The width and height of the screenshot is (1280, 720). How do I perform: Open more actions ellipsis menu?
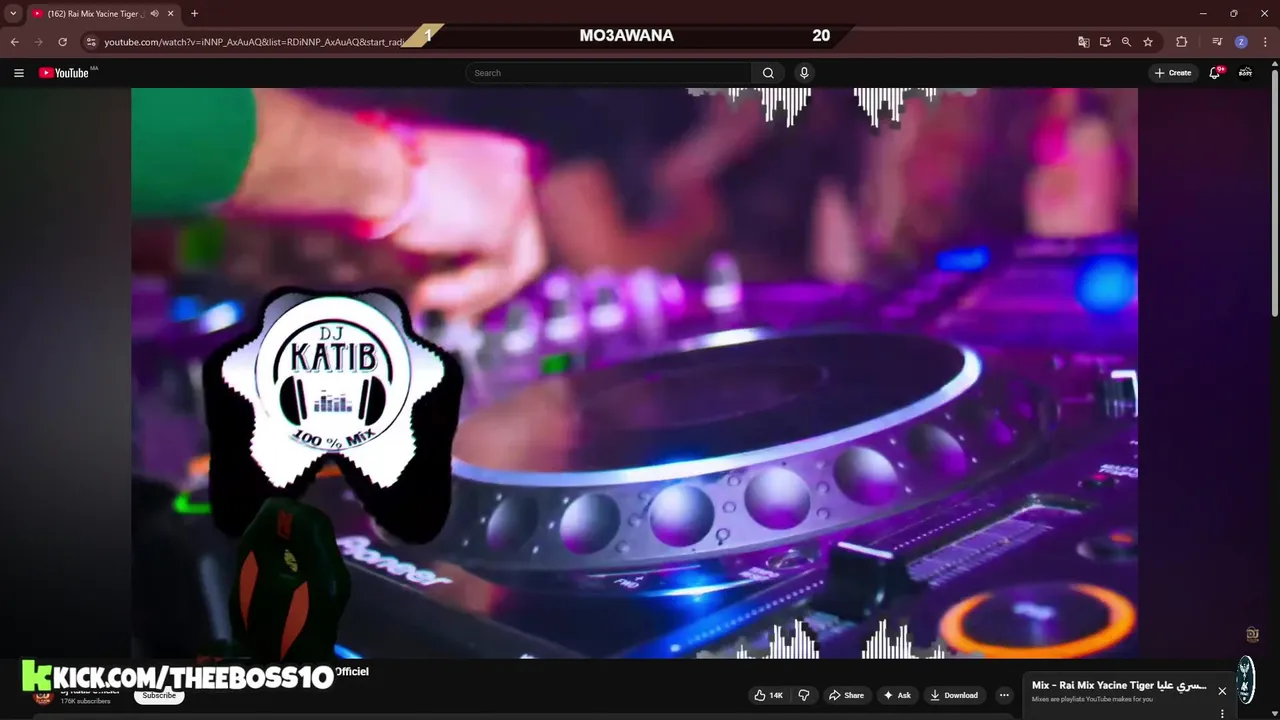(x=1004, y=695)
